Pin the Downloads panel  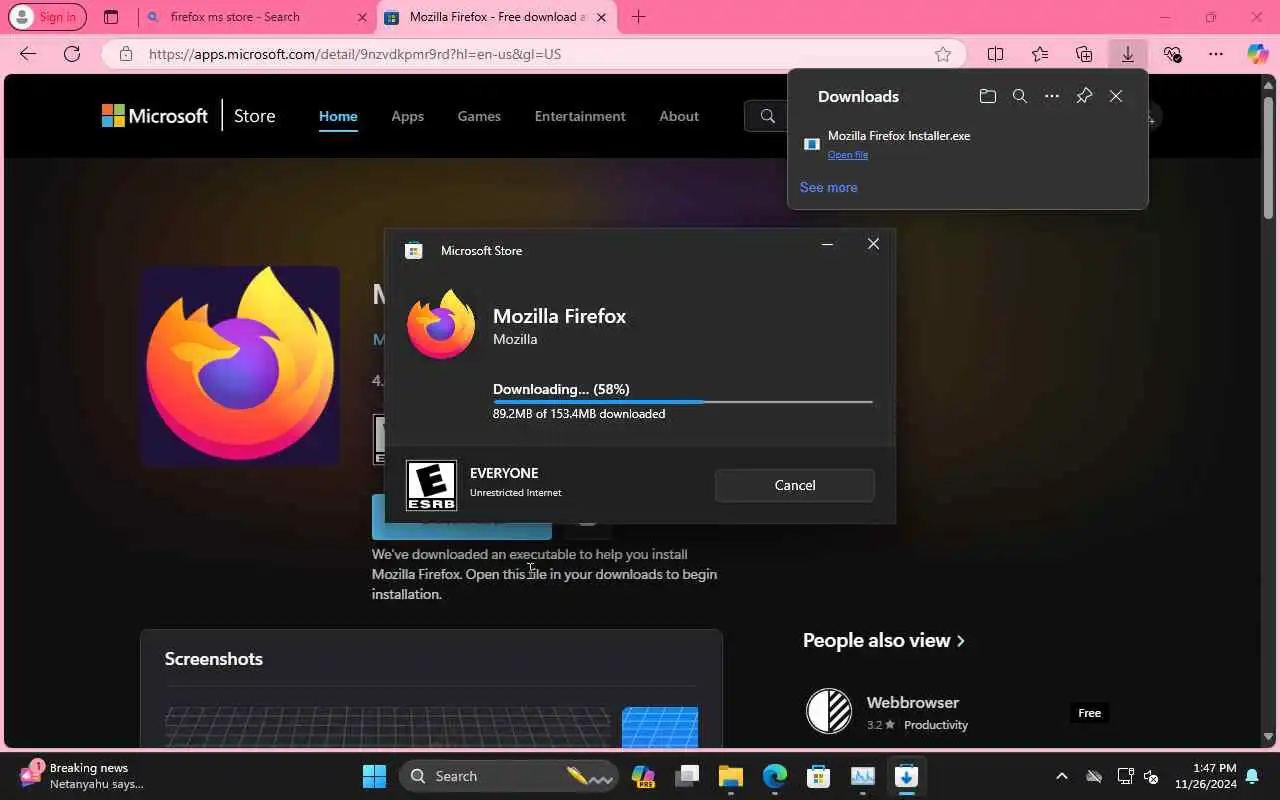pos(1084,96)
